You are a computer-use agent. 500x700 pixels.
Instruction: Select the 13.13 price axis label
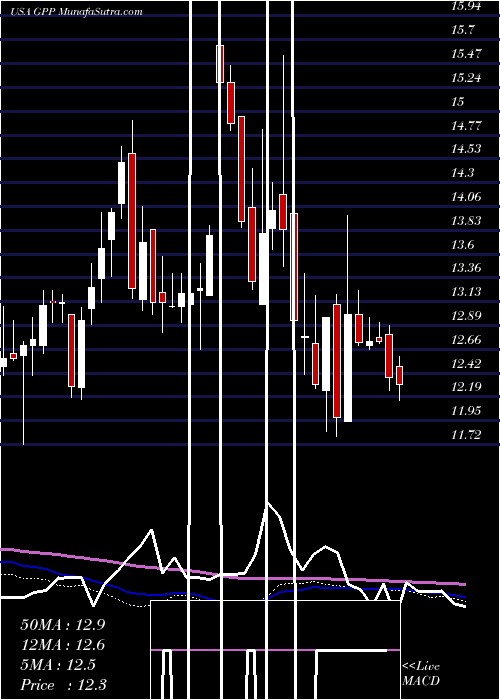(x=467, y=292)
